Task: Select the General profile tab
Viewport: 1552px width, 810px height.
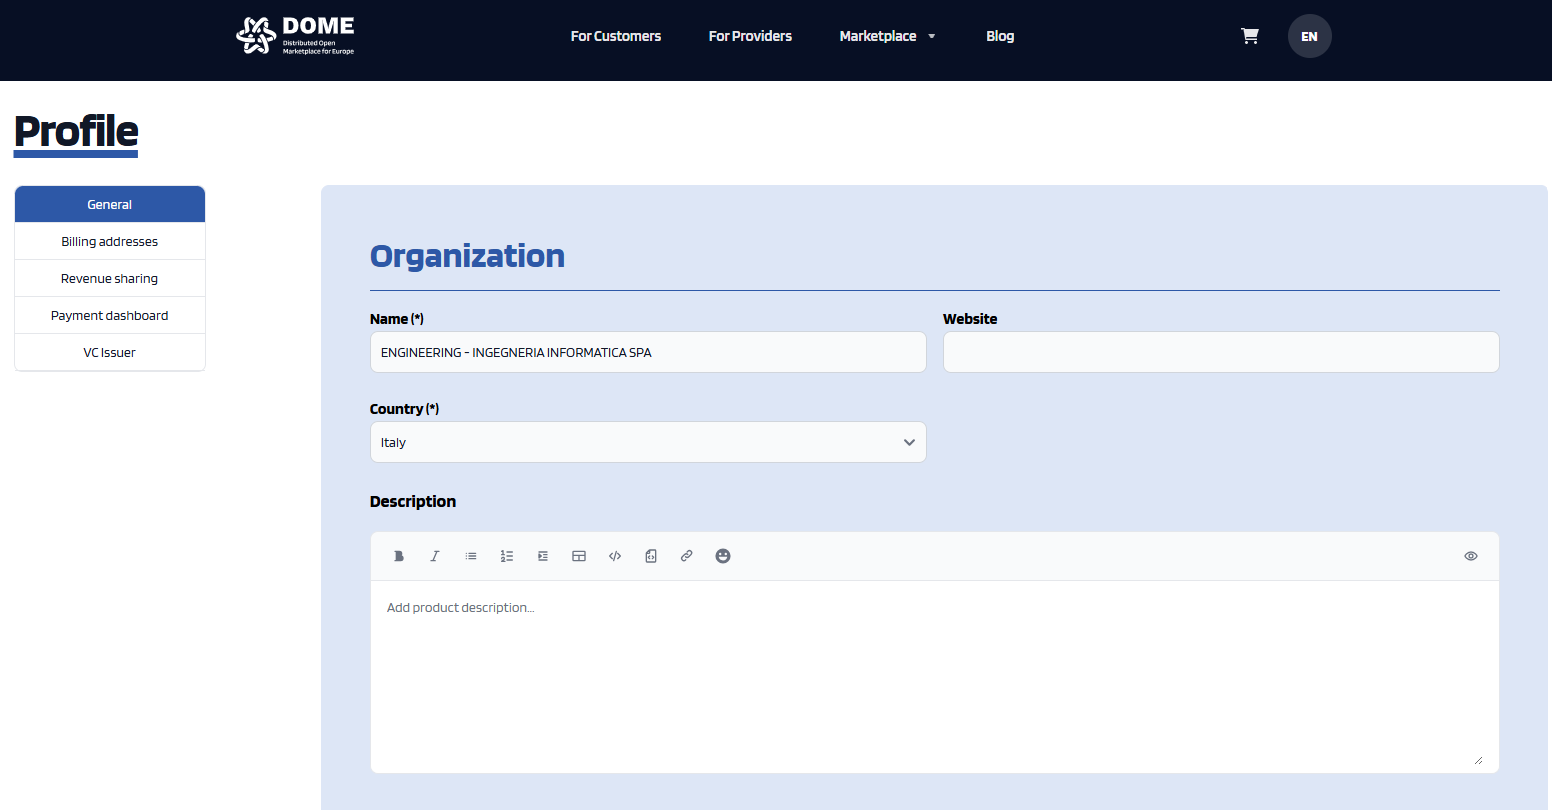Action: click(110, 204)
